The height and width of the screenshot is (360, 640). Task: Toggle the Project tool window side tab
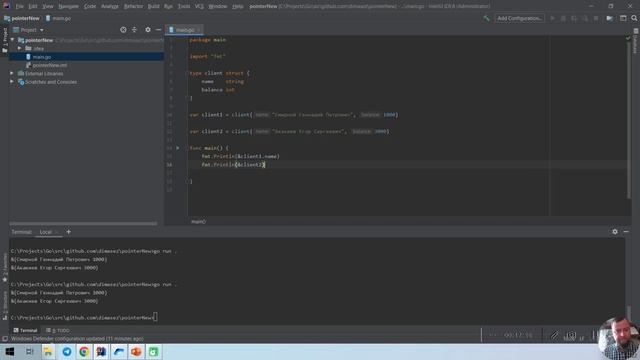coord(4,40)
